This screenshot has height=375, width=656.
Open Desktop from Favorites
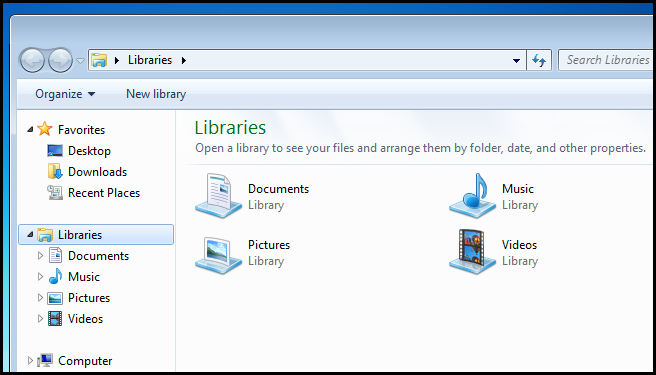(89, 151)
